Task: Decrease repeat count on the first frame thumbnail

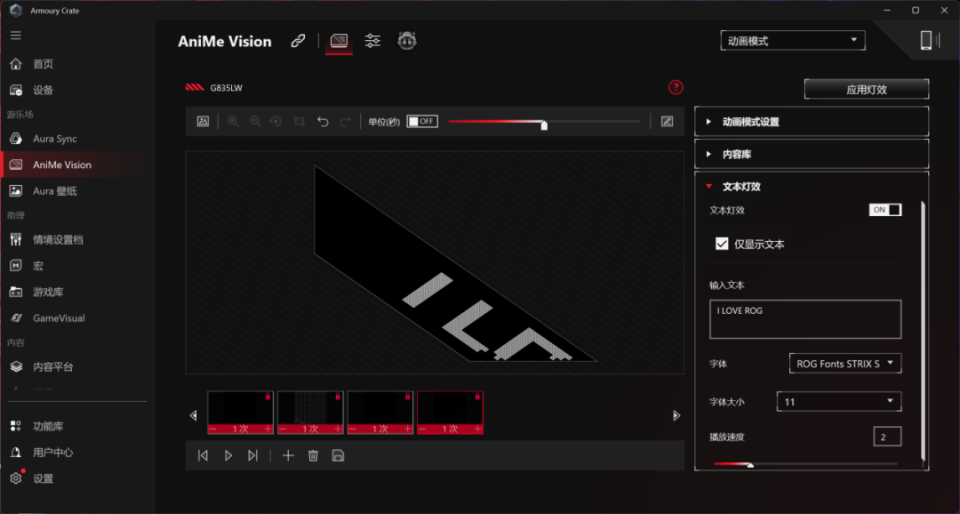Action: 212,429
